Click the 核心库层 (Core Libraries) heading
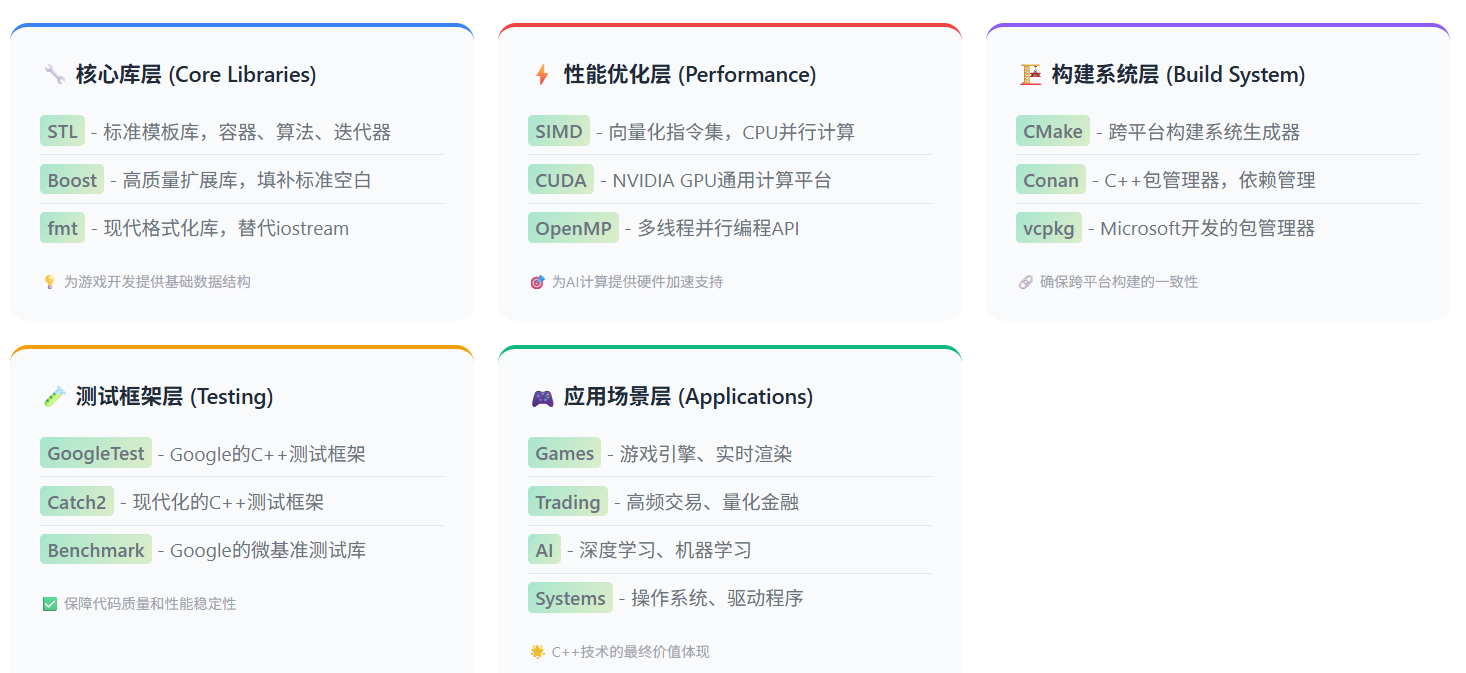This screenshot has width=1466, height=673. (x=196, y=75)
